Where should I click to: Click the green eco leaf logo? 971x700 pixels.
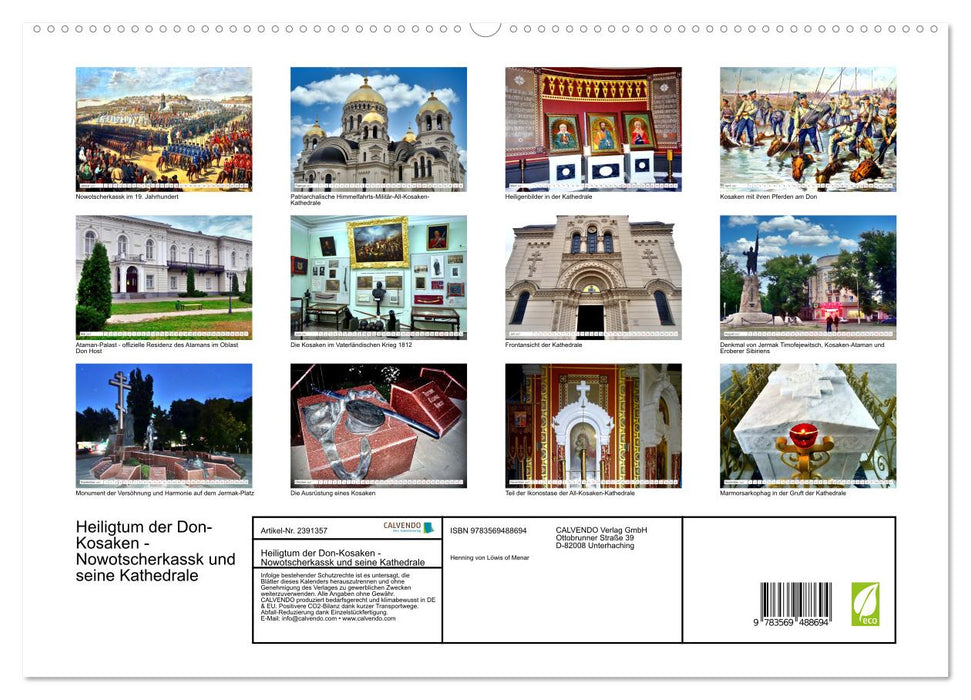tap(865, 604)
